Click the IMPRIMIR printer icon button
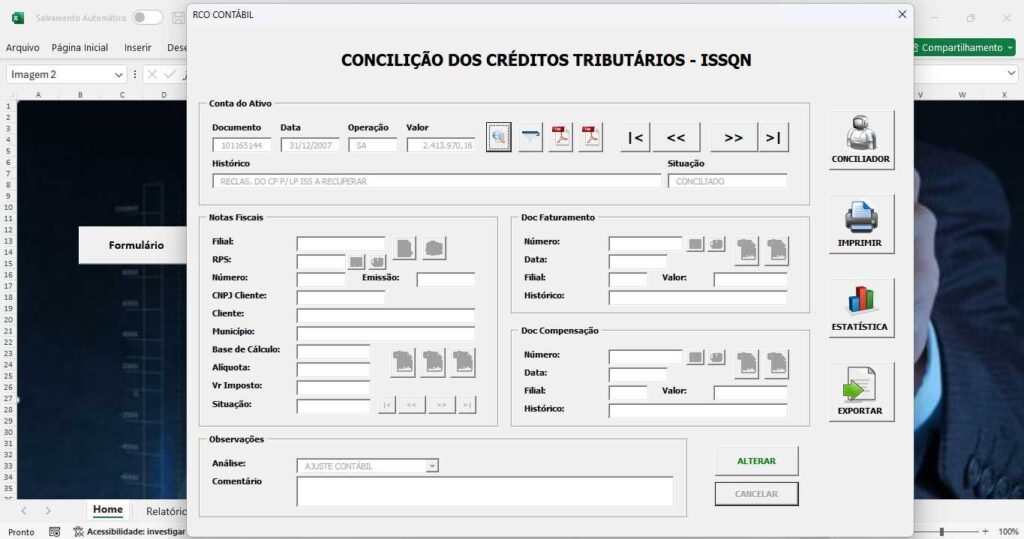The height and width of the screenshot is (539, 1024). coord(861,224)
